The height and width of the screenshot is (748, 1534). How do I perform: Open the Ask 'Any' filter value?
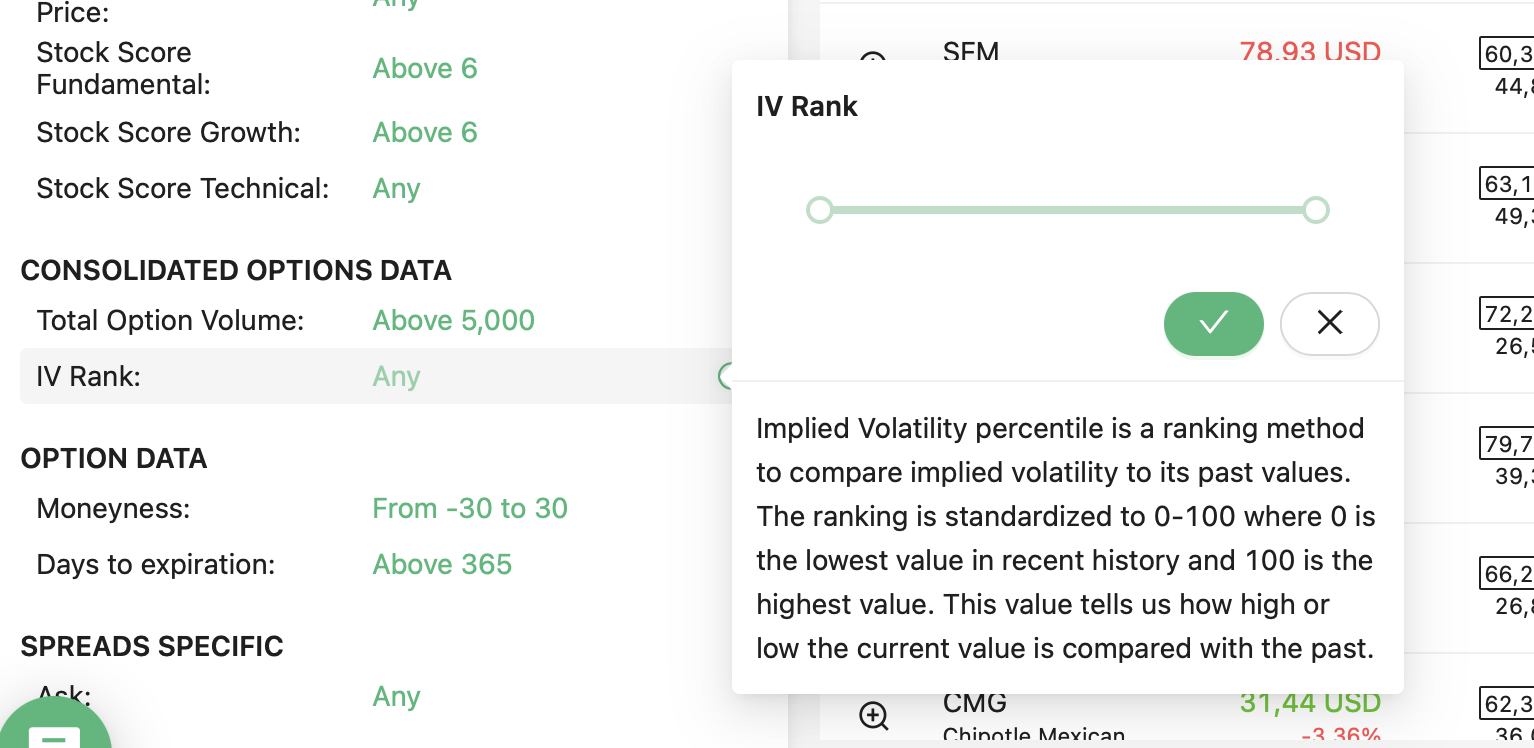pos(396,696)
